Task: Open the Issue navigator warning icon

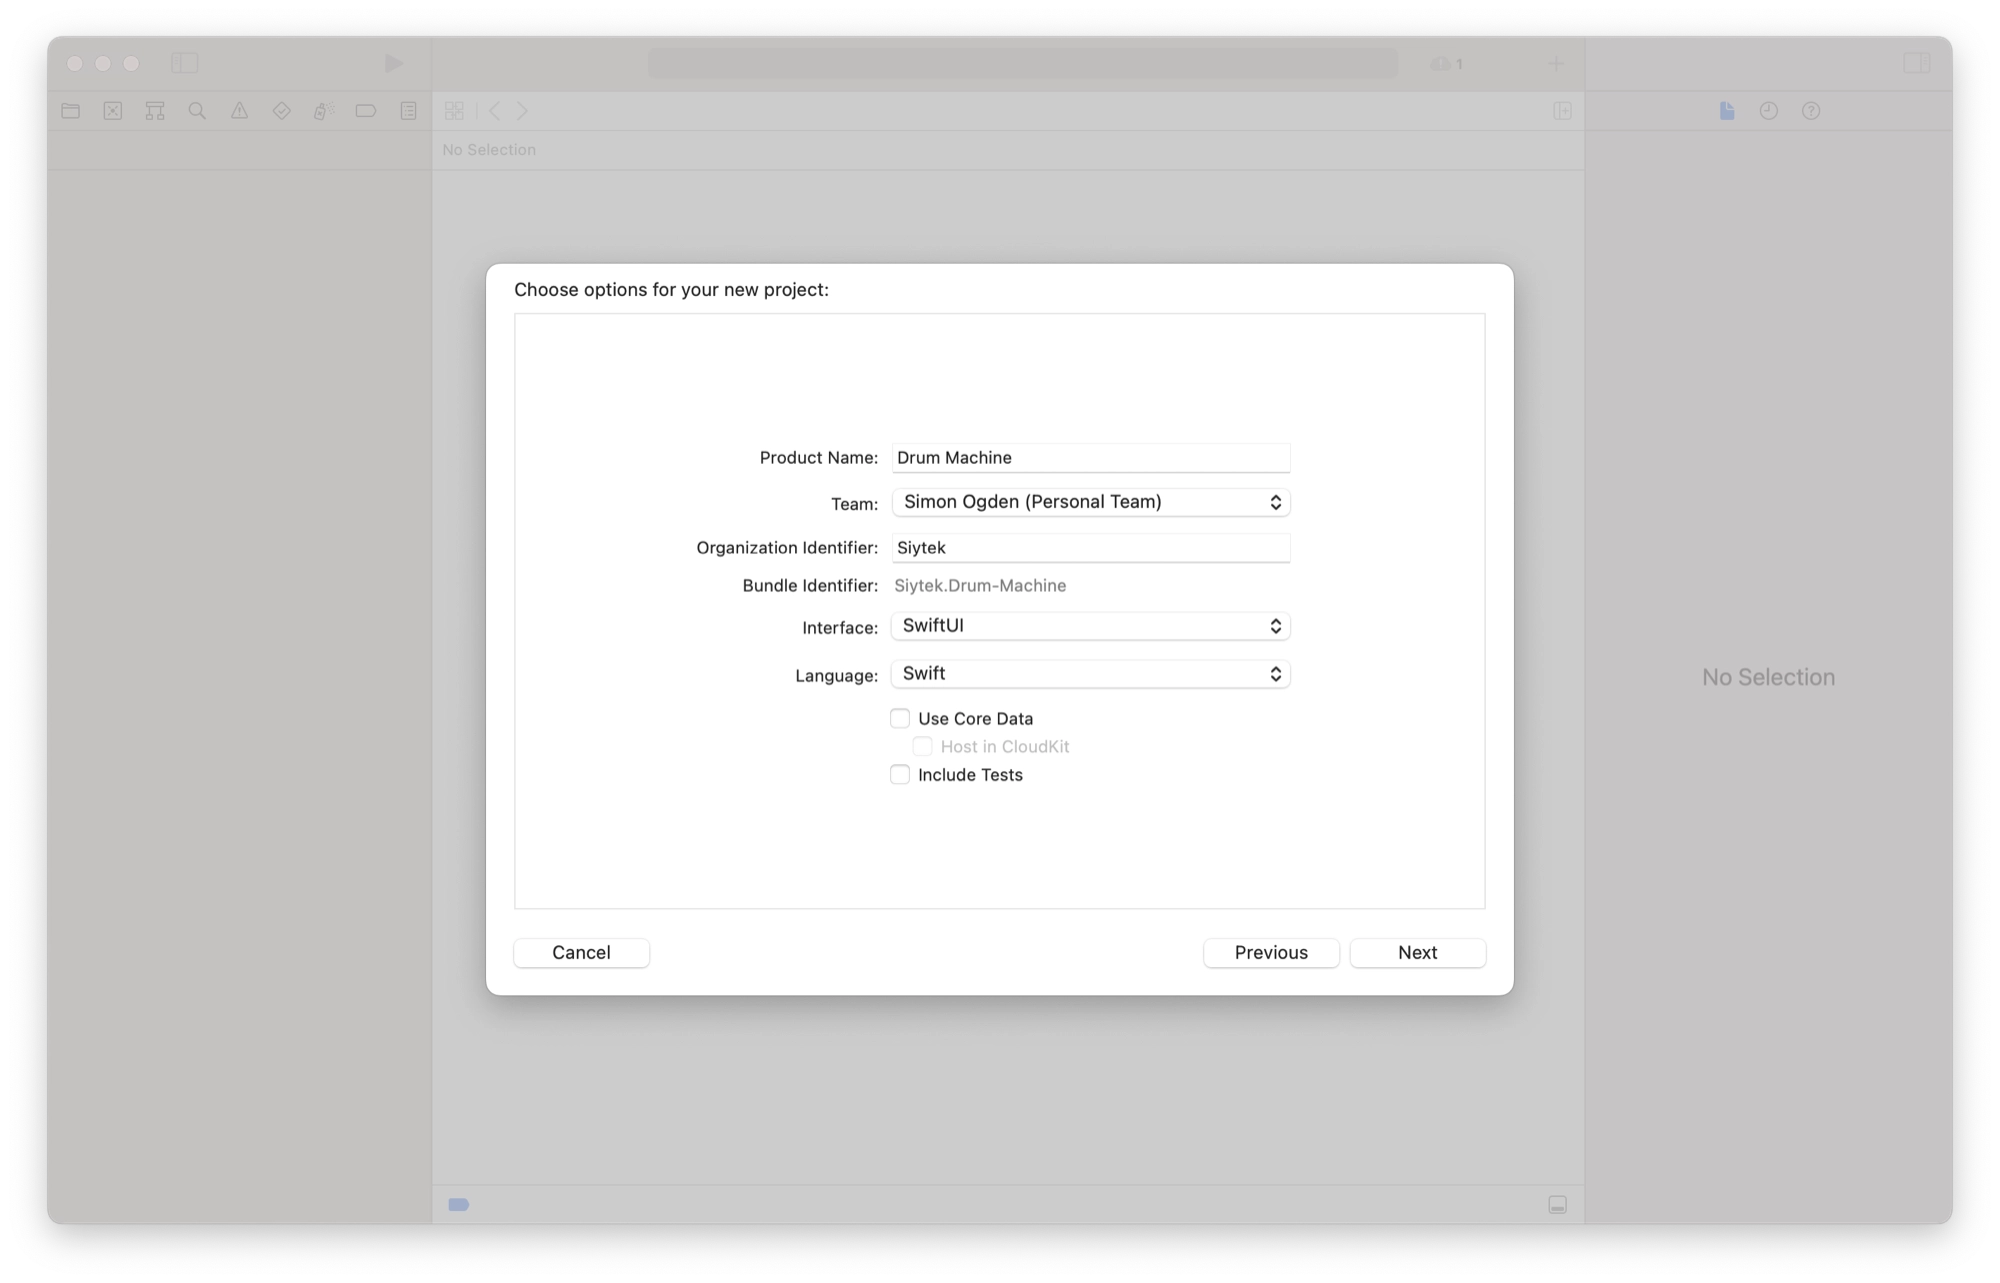Action: click(239, 111)
